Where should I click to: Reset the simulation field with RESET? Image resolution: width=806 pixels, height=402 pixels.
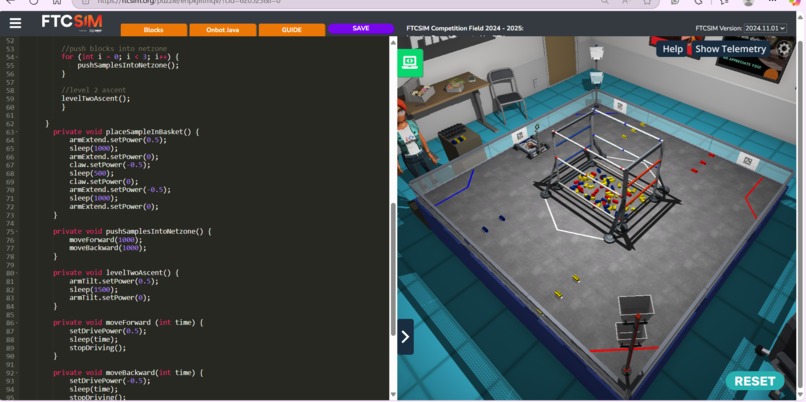pyautogui.click(x=755, y=381)
